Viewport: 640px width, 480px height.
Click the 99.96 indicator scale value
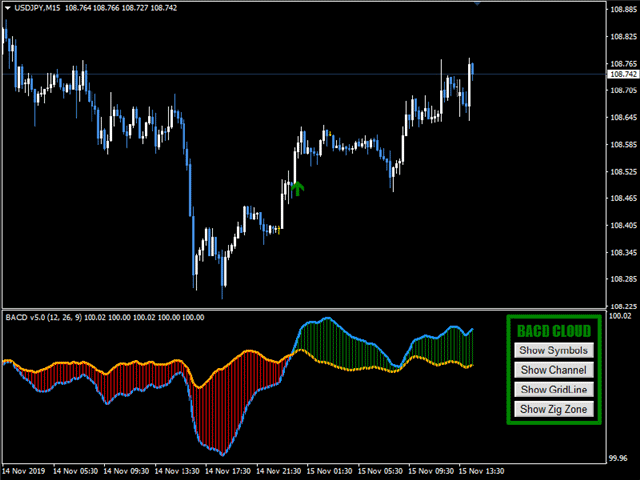[x=618, y=458]
